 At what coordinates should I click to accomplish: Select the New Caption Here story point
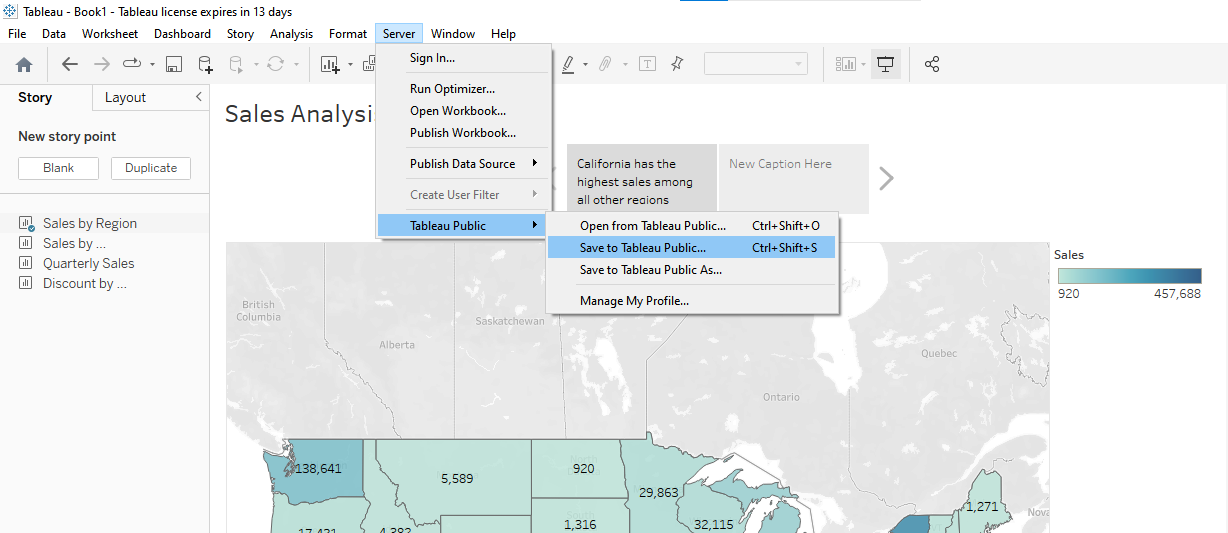coord(794,179)
